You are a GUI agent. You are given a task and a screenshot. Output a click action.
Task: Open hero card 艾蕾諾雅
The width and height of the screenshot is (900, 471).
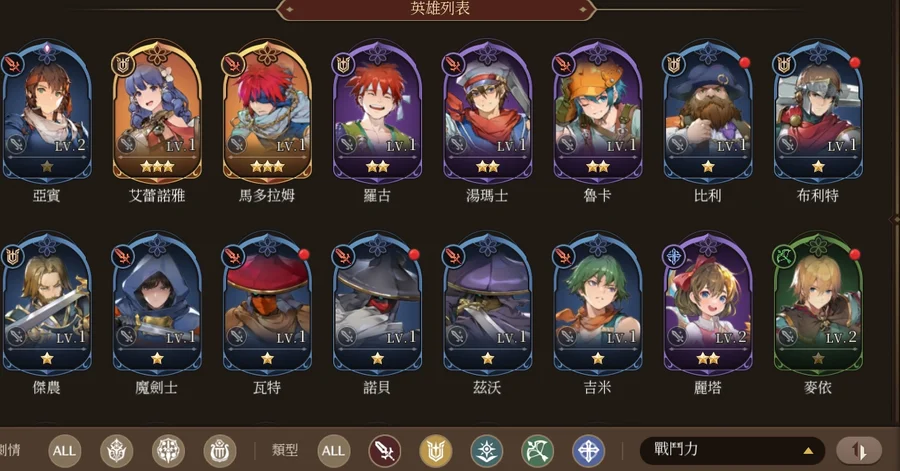point(157,112)
